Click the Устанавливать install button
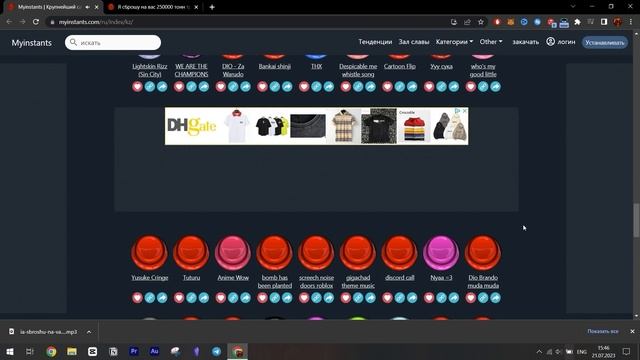This screenshot has height=360, width=640. click(605, 42)
